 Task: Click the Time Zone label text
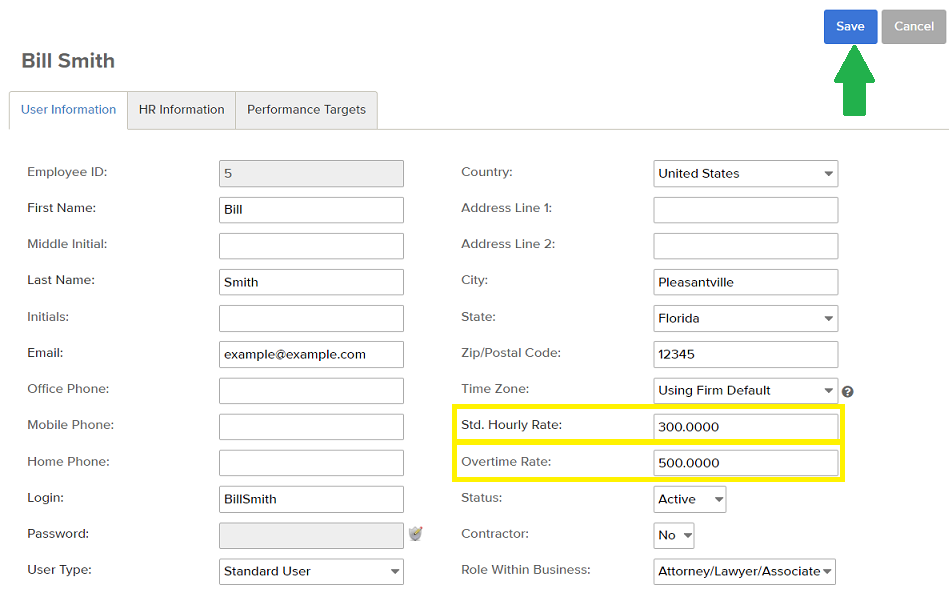[494, 389]
